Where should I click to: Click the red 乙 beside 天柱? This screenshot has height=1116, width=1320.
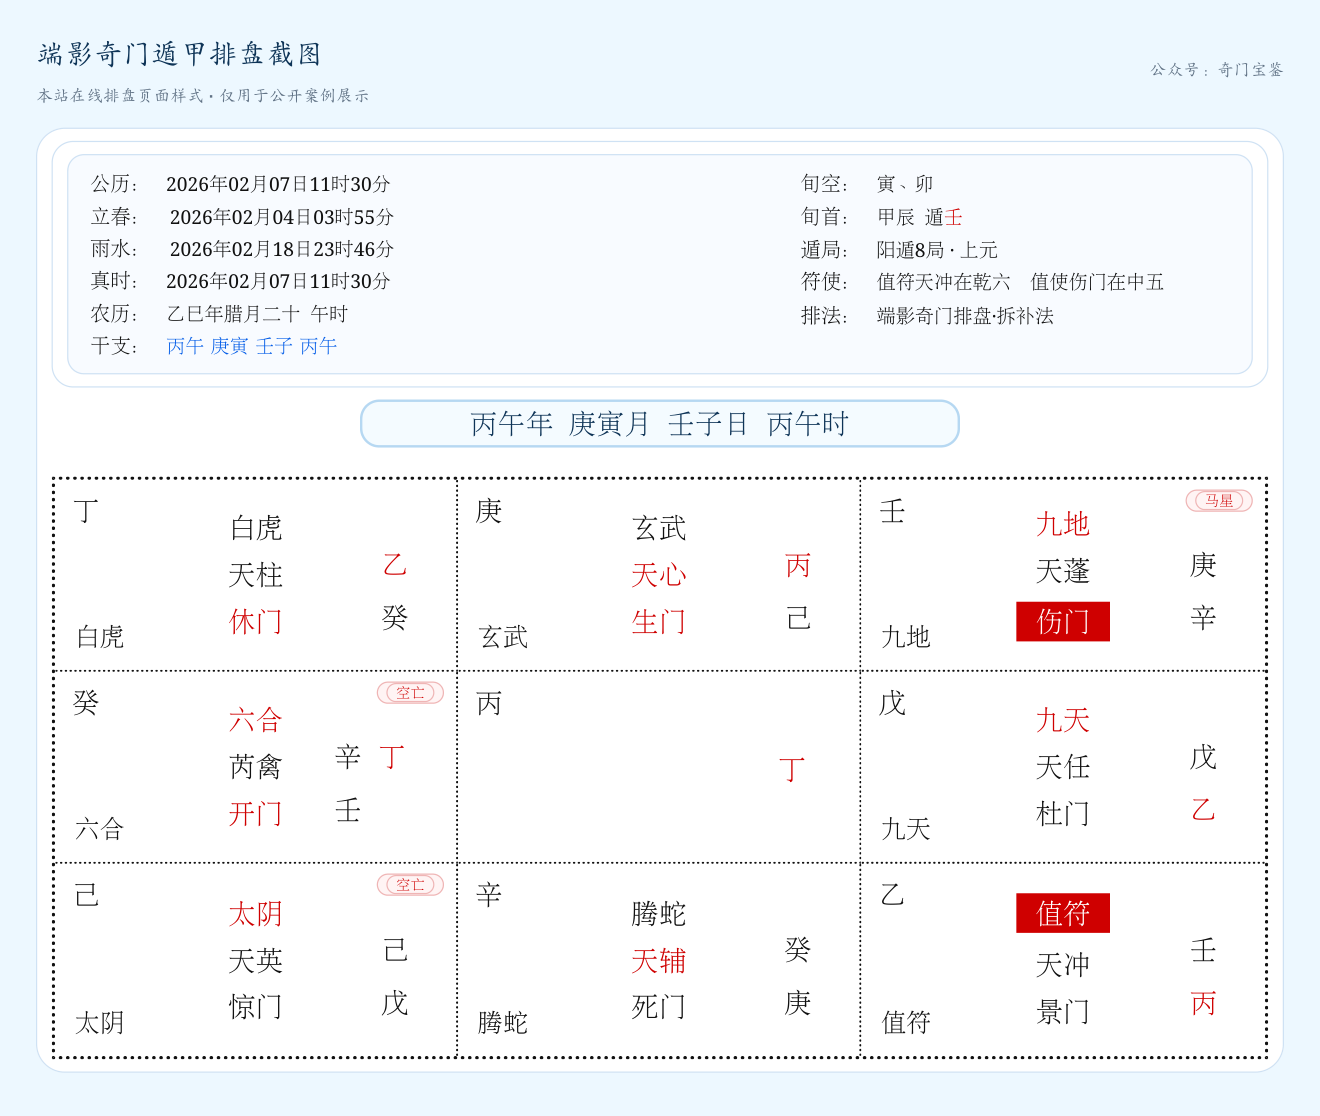[x=395, y=565]
